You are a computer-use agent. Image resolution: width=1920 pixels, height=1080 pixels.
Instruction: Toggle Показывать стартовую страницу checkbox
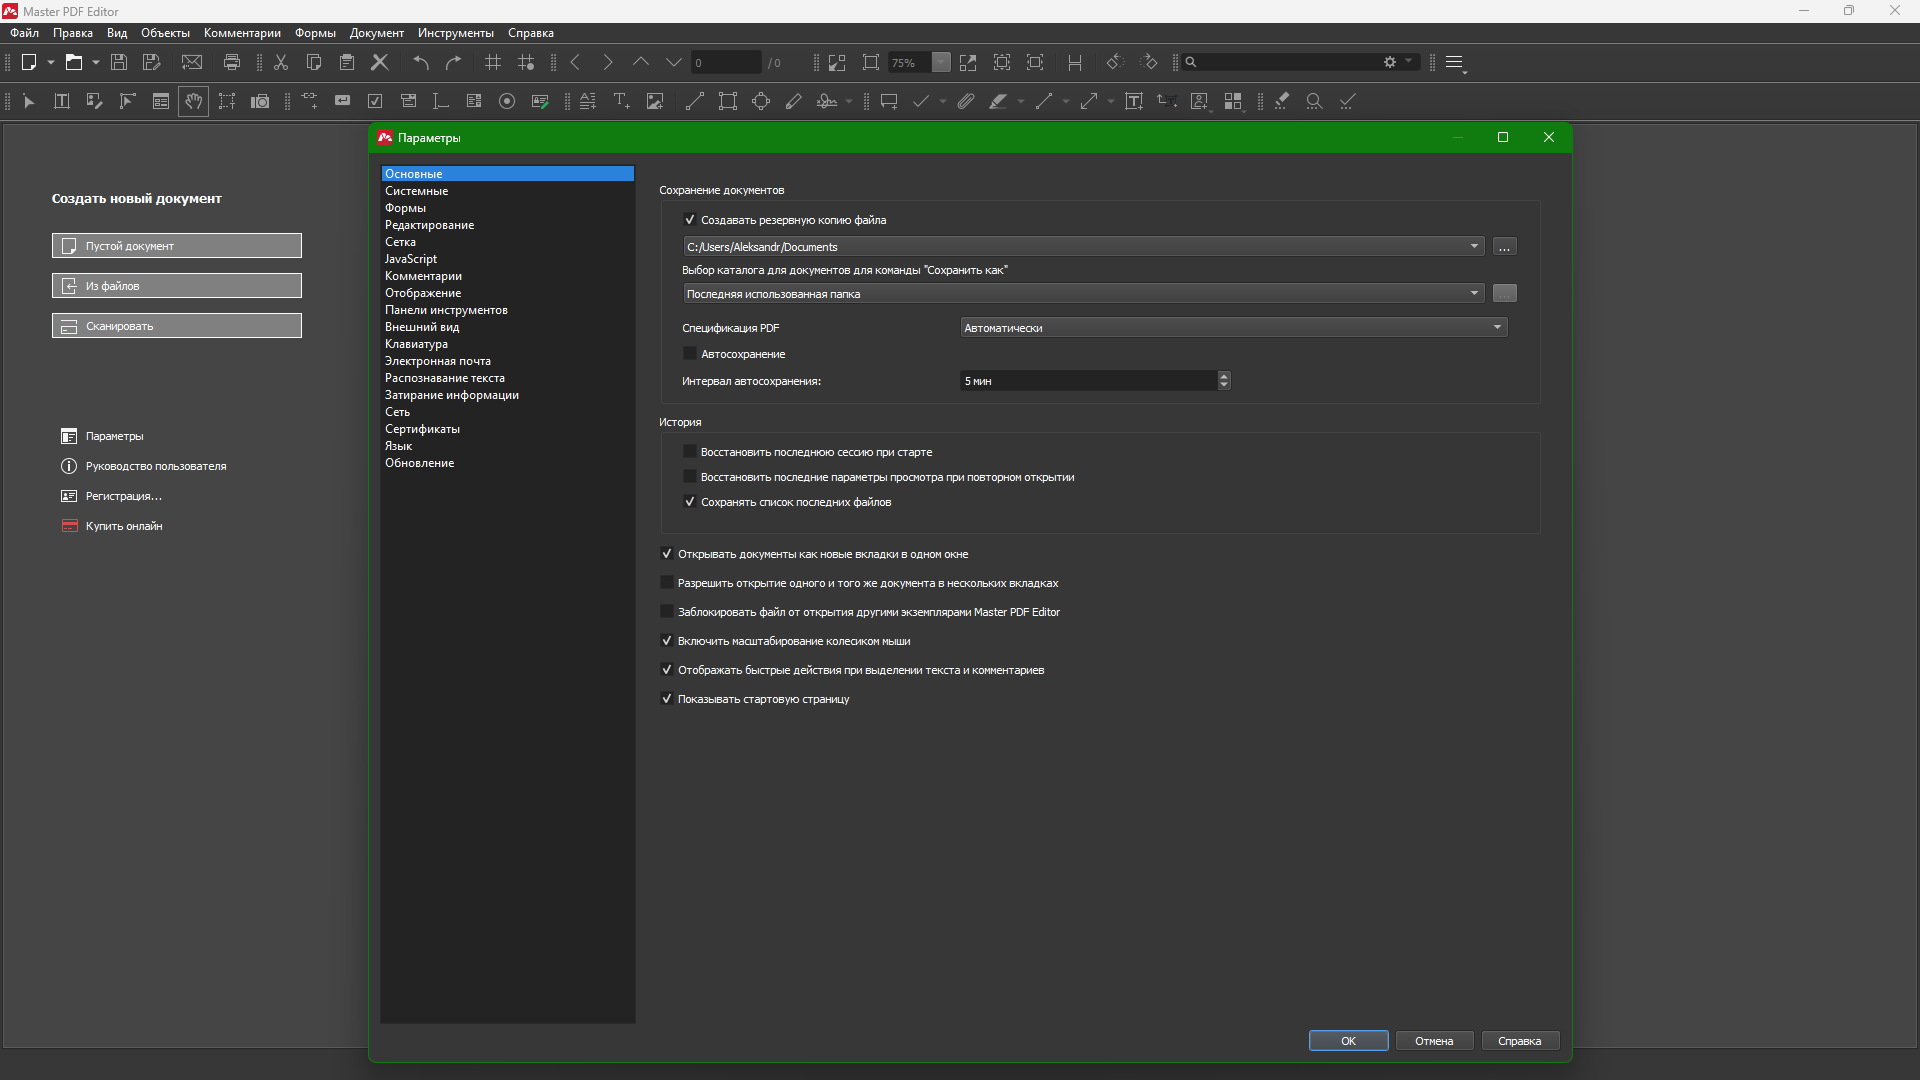667,699
